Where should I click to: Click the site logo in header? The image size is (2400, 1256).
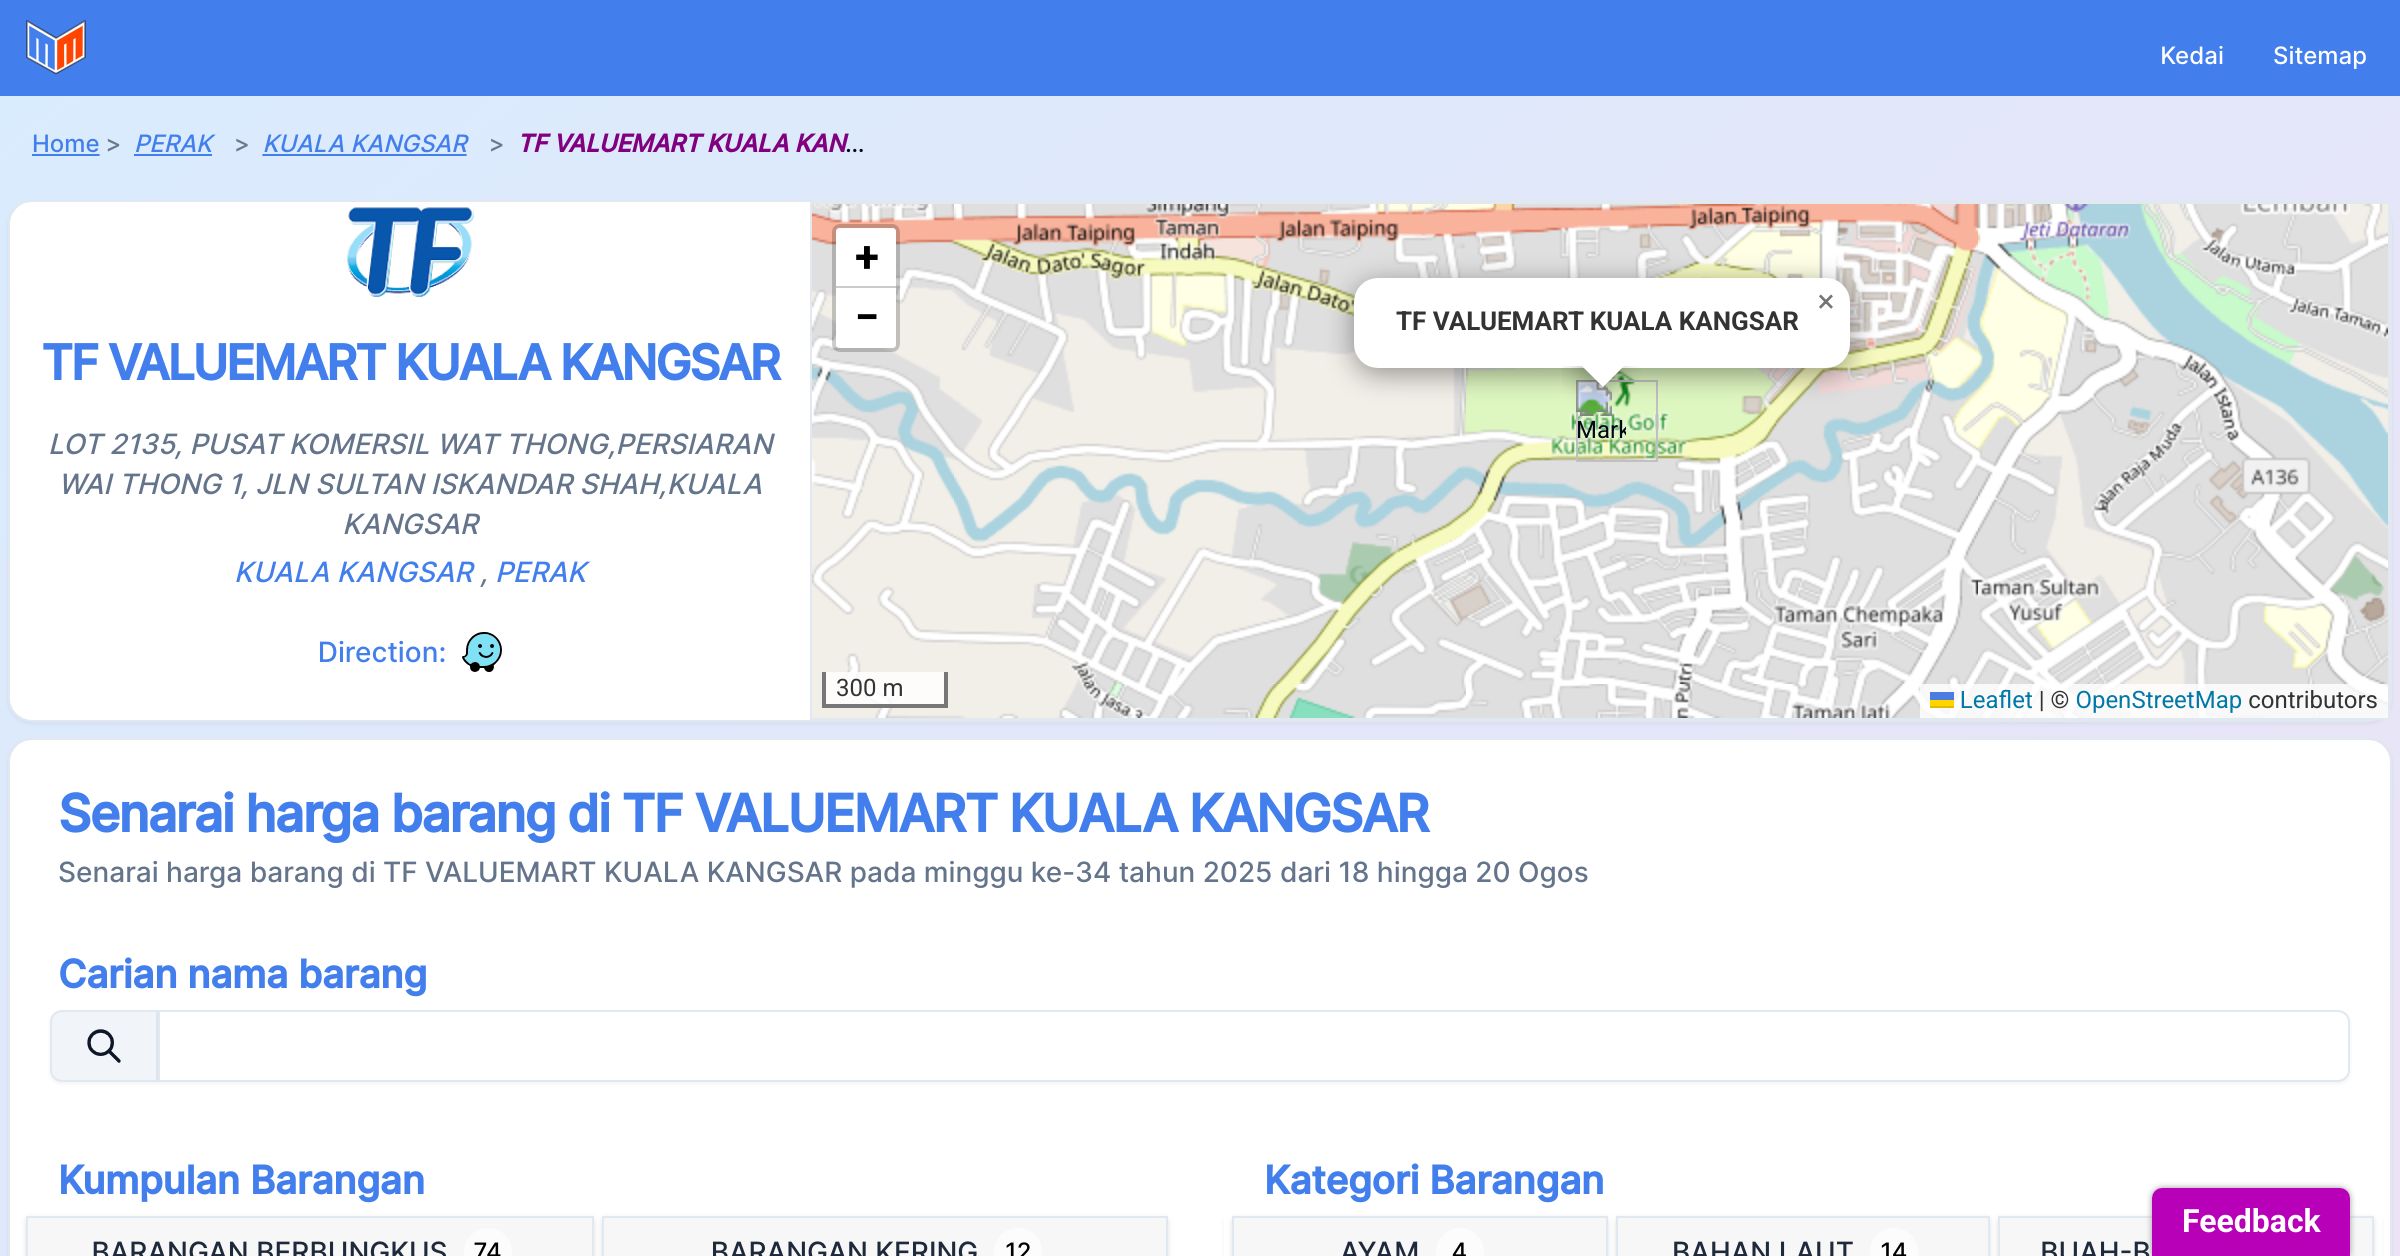pyautogui.click(x=56, y=47)
